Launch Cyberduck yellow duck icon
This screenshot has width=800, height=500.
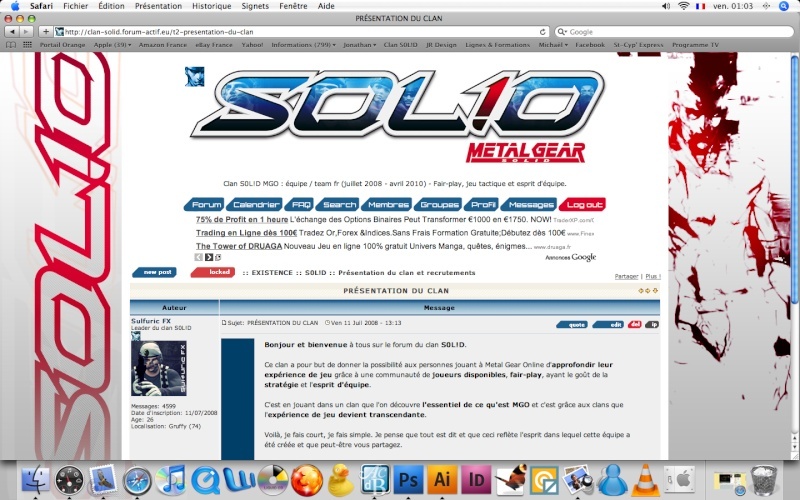pos(340,480)
